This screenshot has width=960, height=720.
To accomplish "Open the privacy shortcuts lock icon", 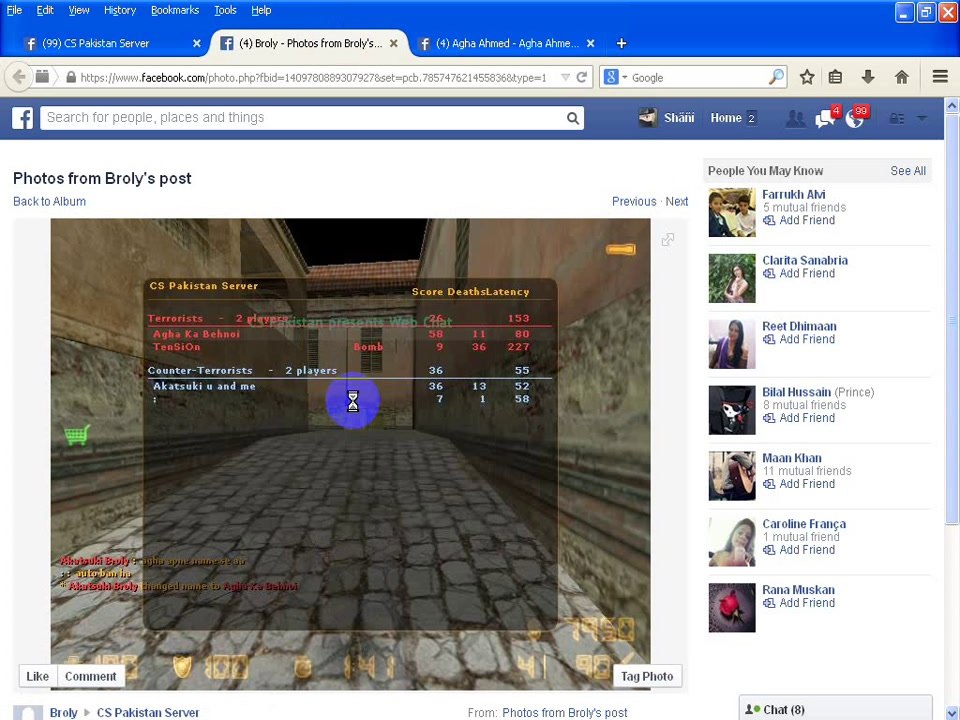I will pos(896,118).
